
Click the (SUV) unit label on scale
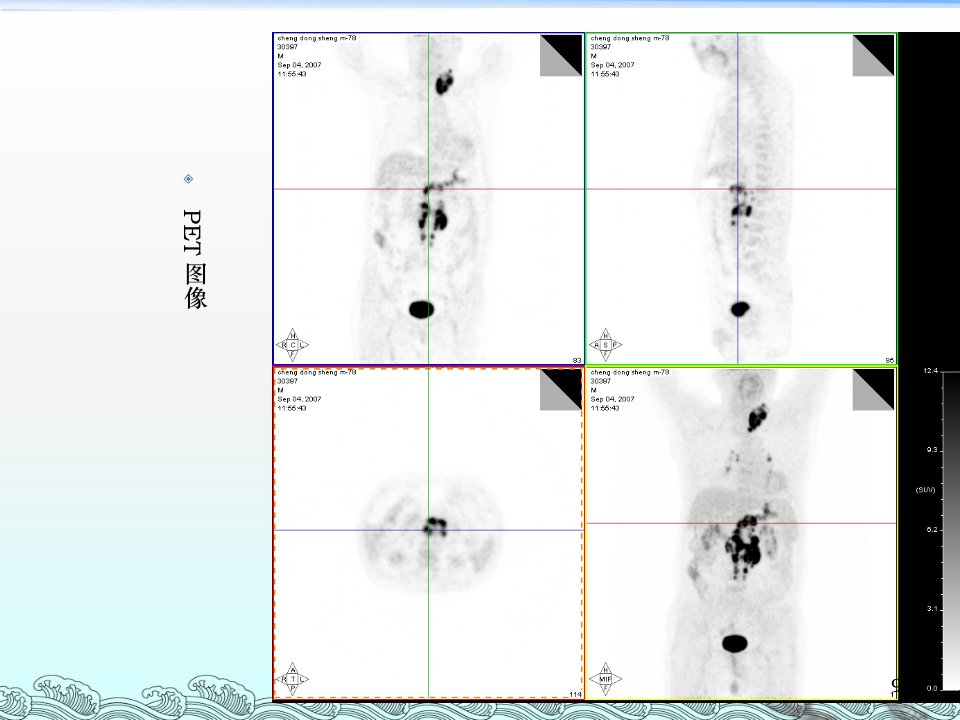[x=926, y=490]
